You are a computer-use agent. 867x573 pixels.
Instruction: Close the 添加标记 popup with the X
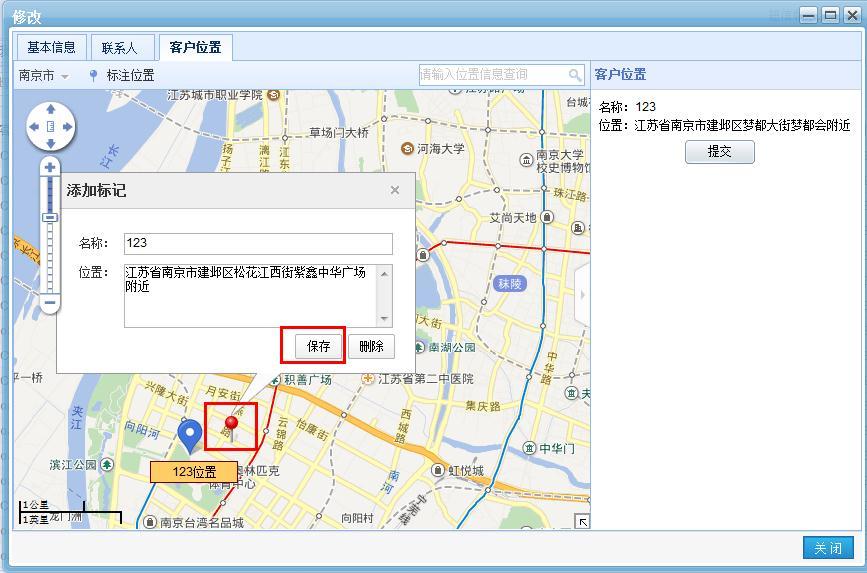(394, 190)
